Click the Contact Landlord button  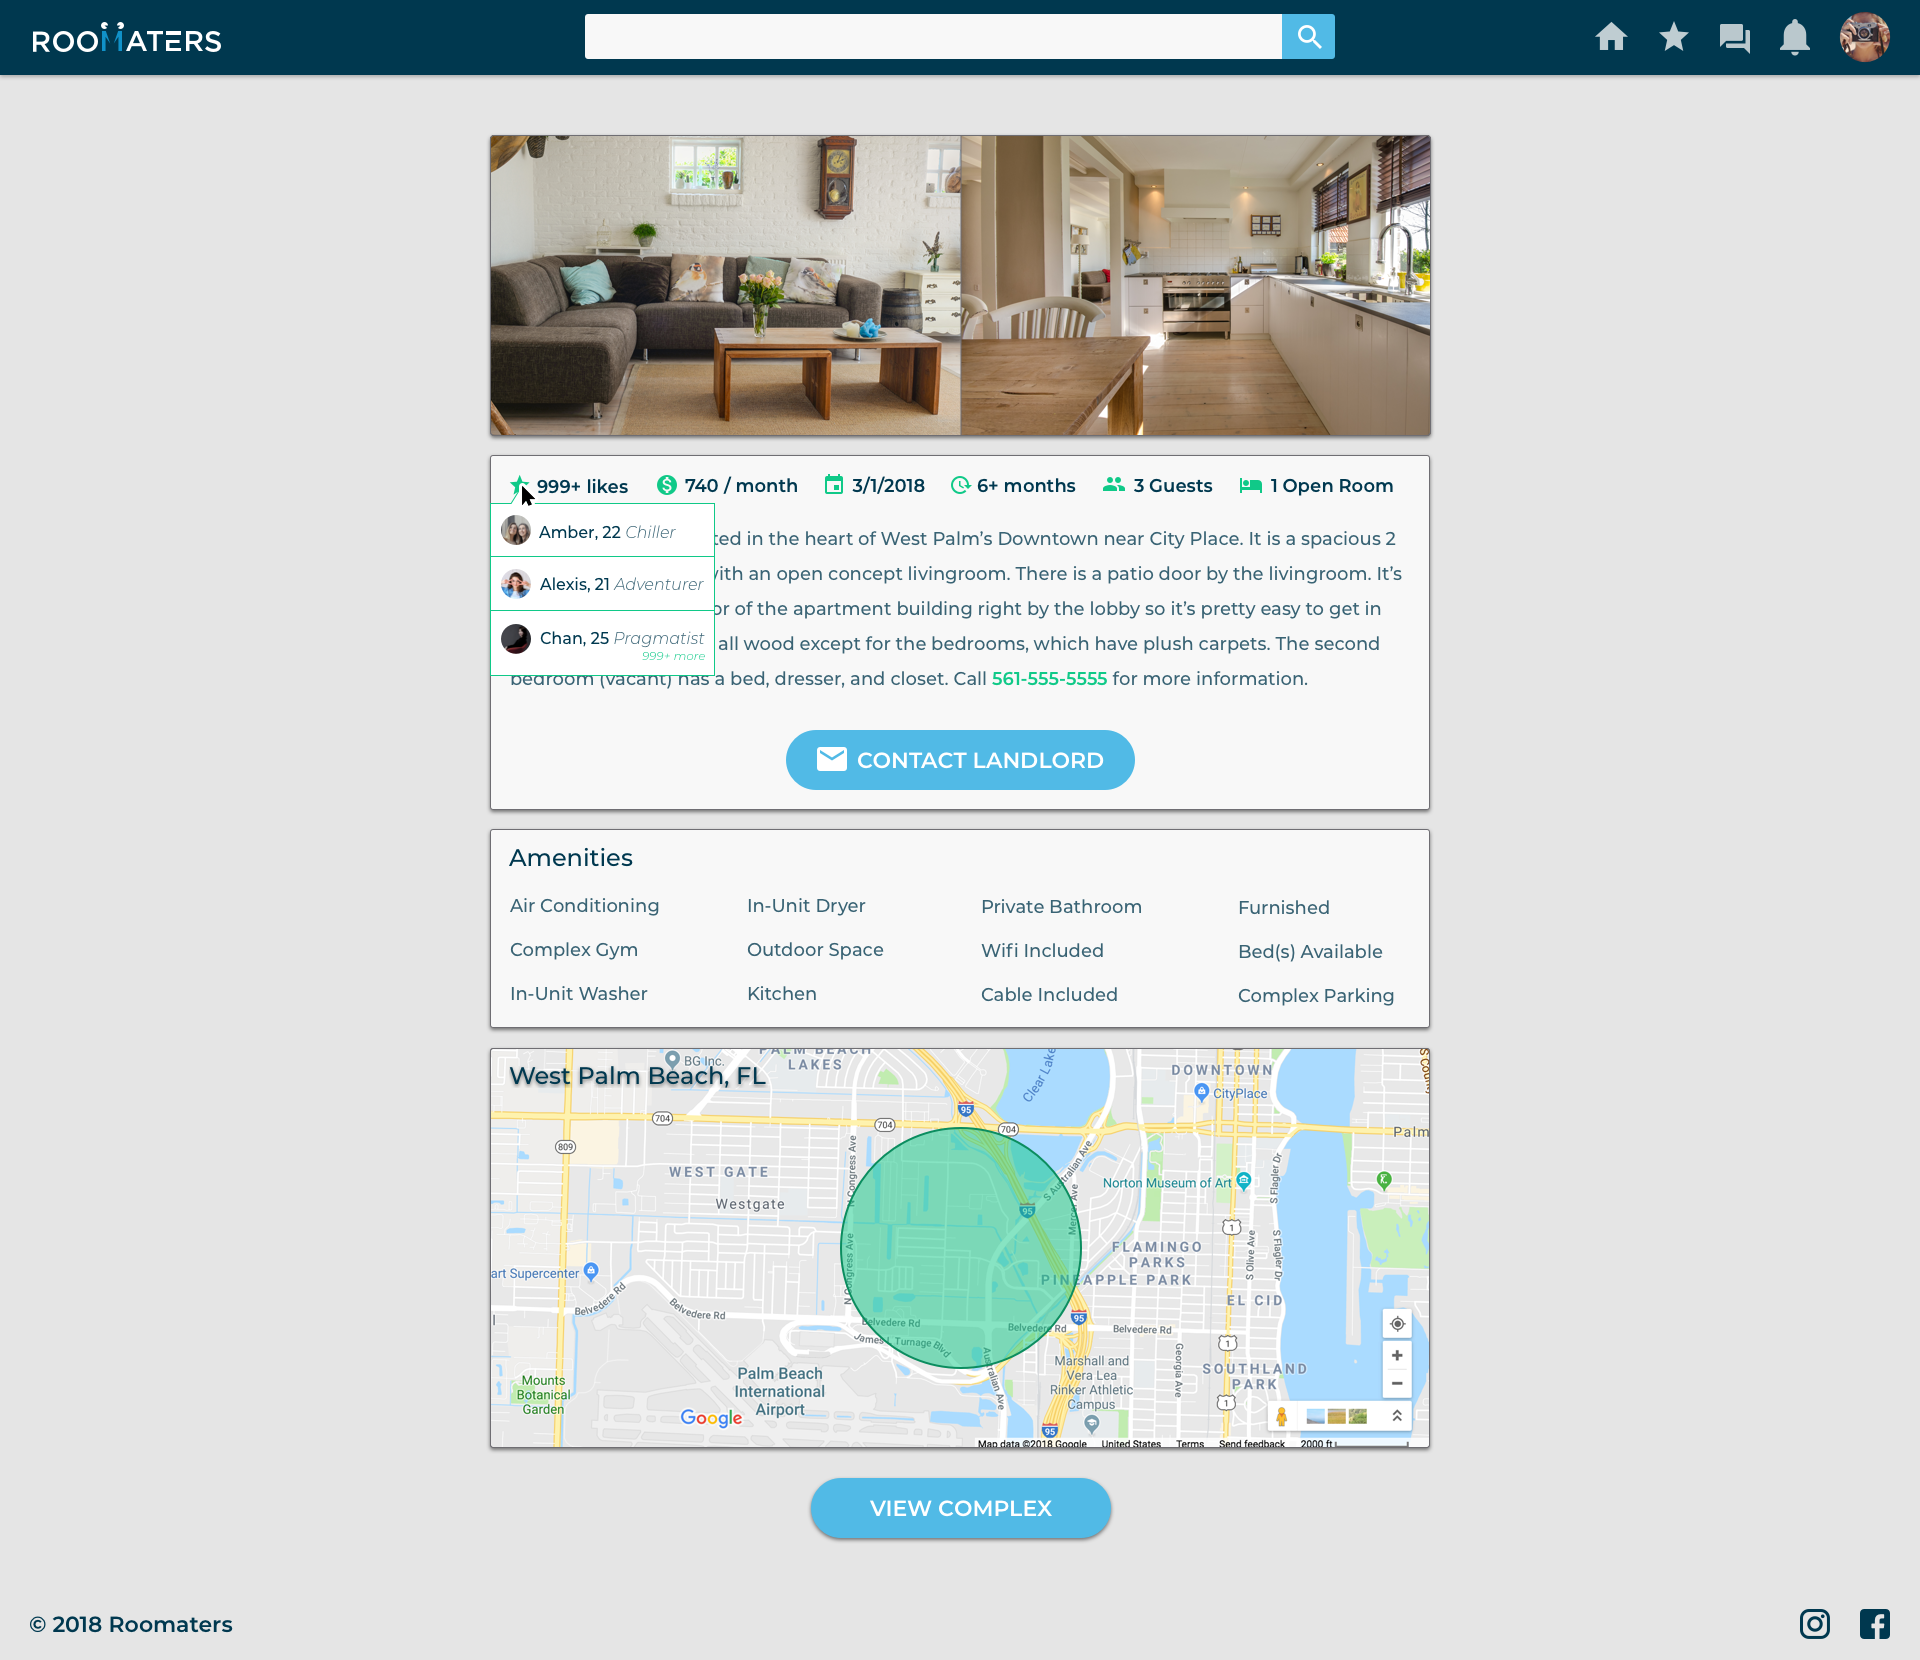(x=960, y=760)
